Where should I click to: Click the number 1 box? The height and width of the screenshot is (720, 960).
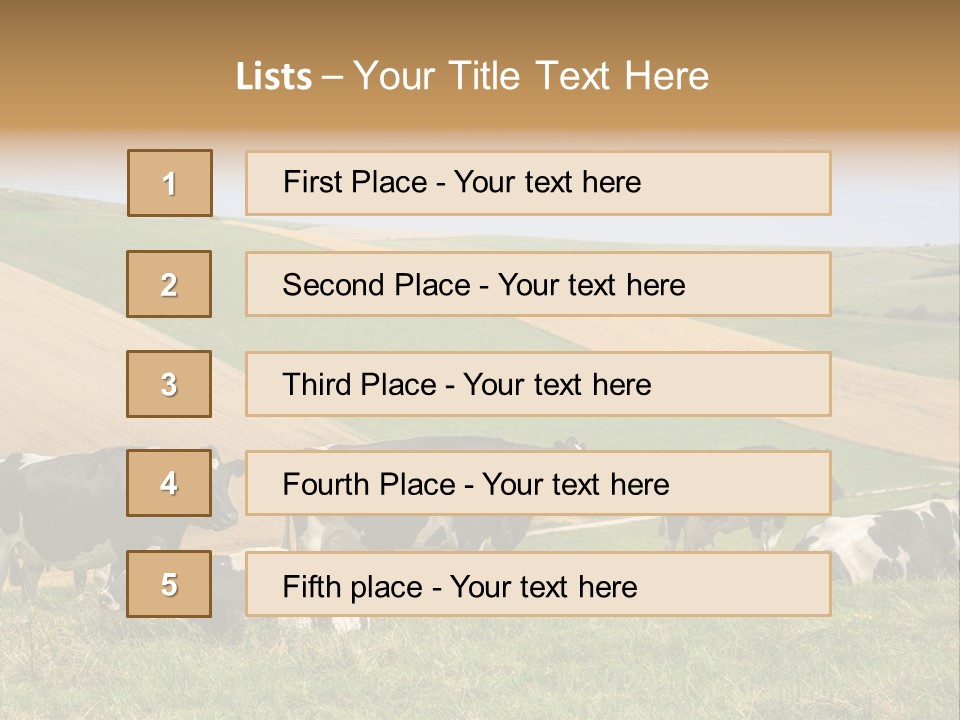pos(169,183)
